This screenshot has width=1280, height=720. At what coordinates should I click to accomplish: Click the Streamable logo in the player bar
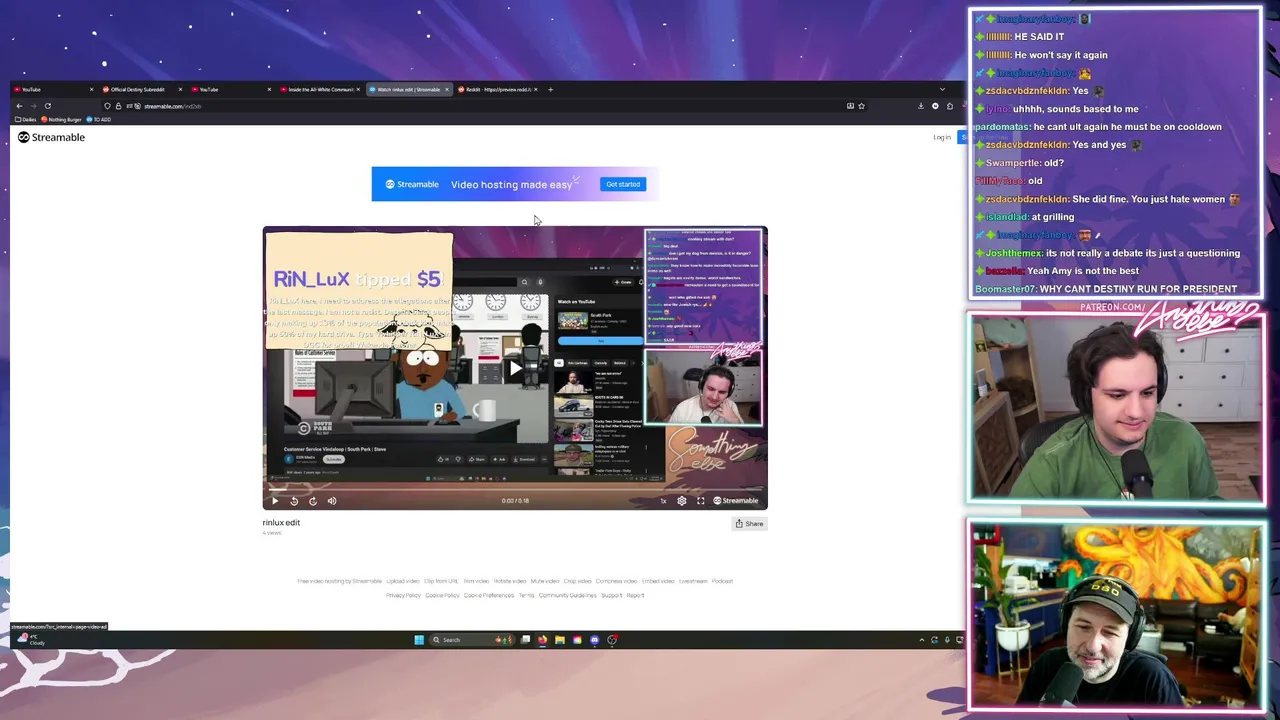point(736,501)
